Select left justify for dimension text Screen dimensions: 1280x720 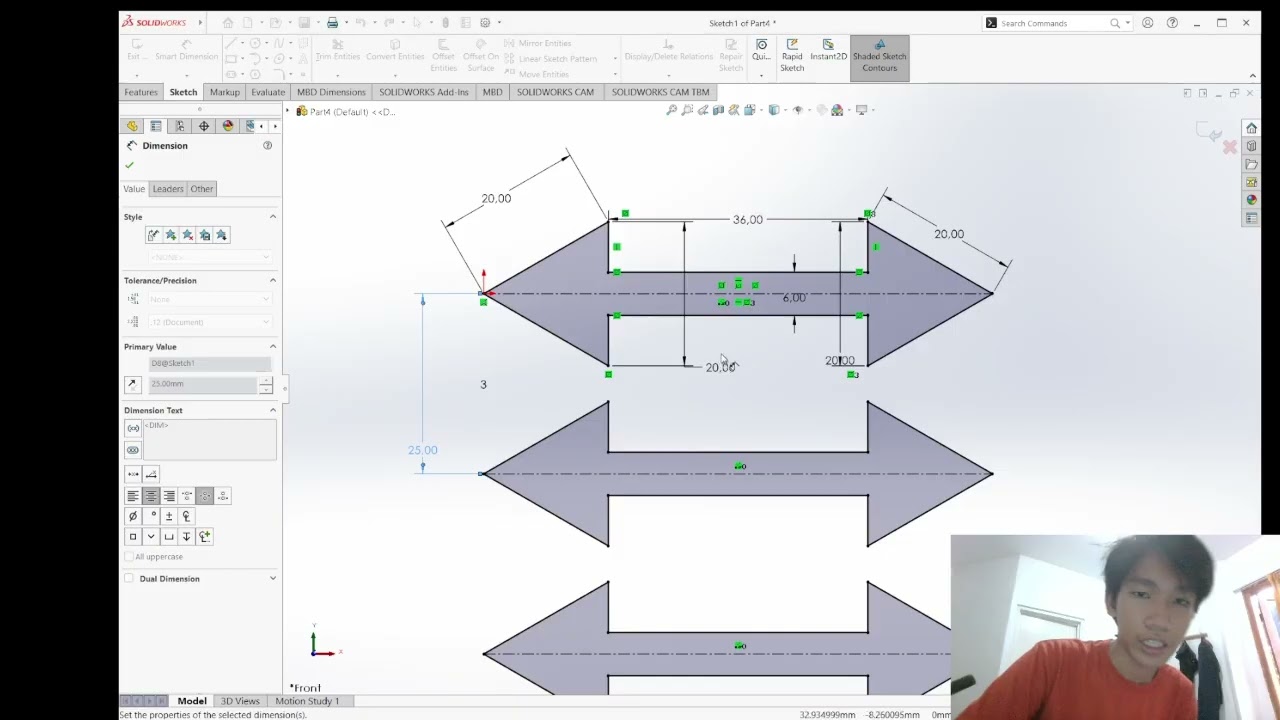coord(133,496)
